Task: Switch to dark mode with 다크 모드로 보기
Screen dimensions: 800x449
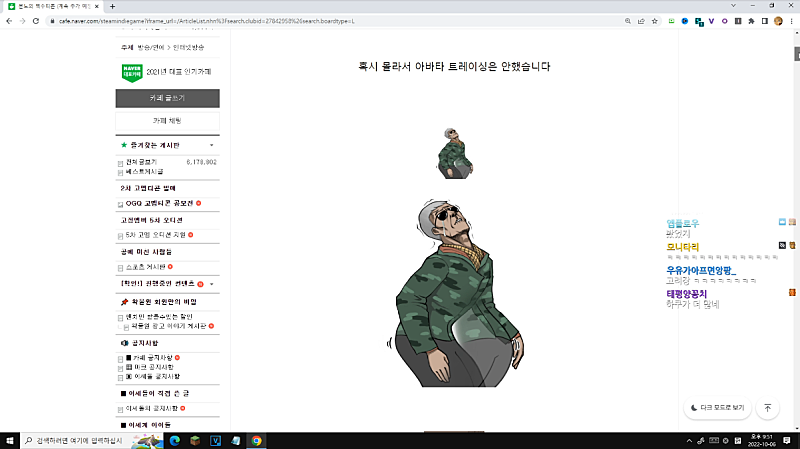Action: (717, 408)
